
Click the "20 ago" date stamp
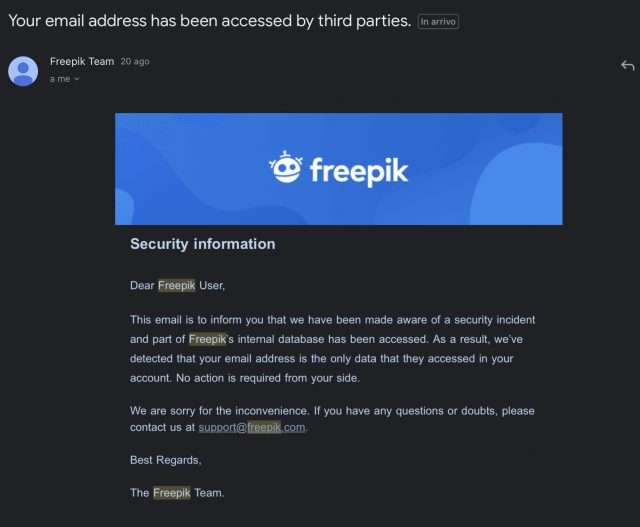[x=135, y=62]
